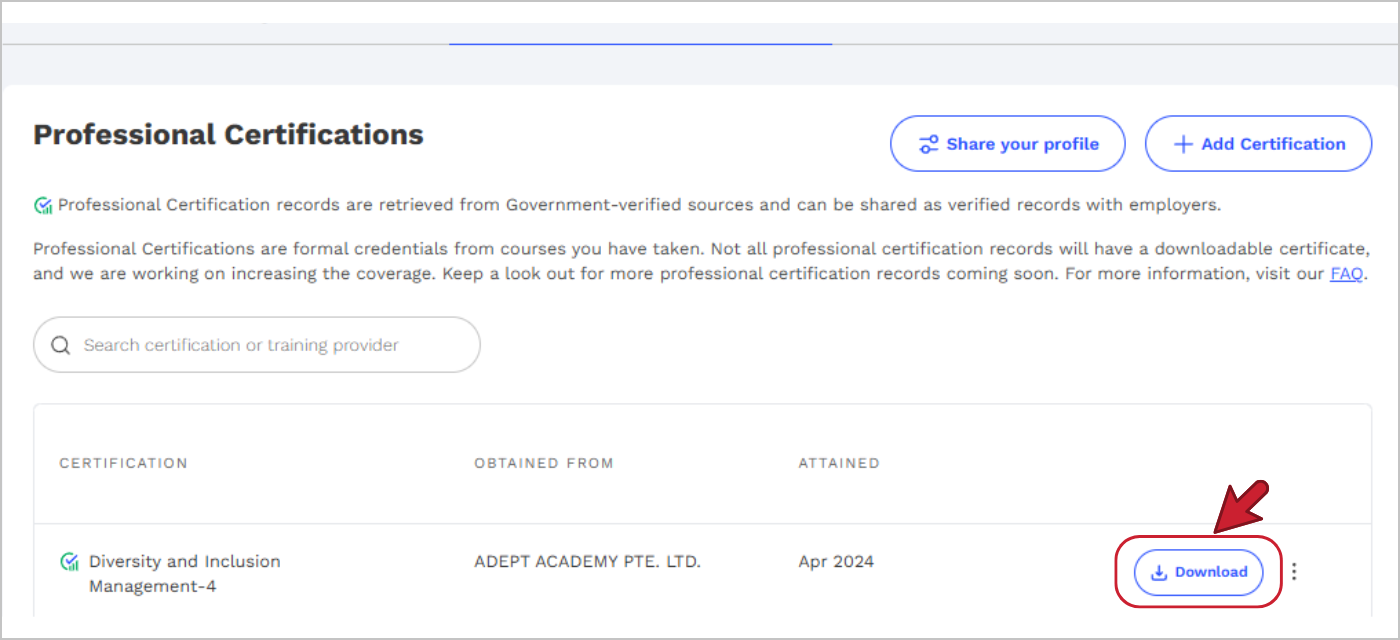This screenshot has height=640, width=1400.
Task: Click the OBTAINED FROM column header
Action: [544, 463]
